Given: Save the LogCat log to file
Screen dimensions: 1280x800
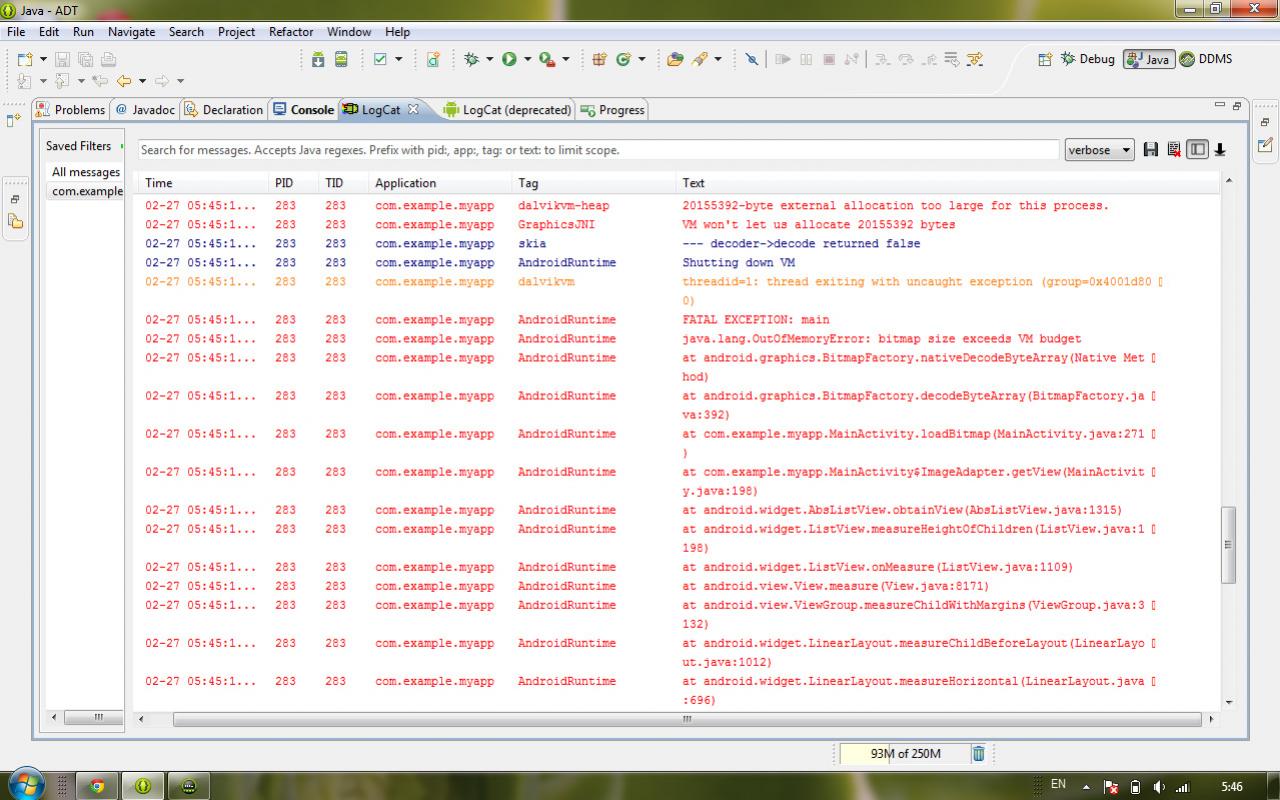Looking at the screenshot, I should coord(1151,150).
